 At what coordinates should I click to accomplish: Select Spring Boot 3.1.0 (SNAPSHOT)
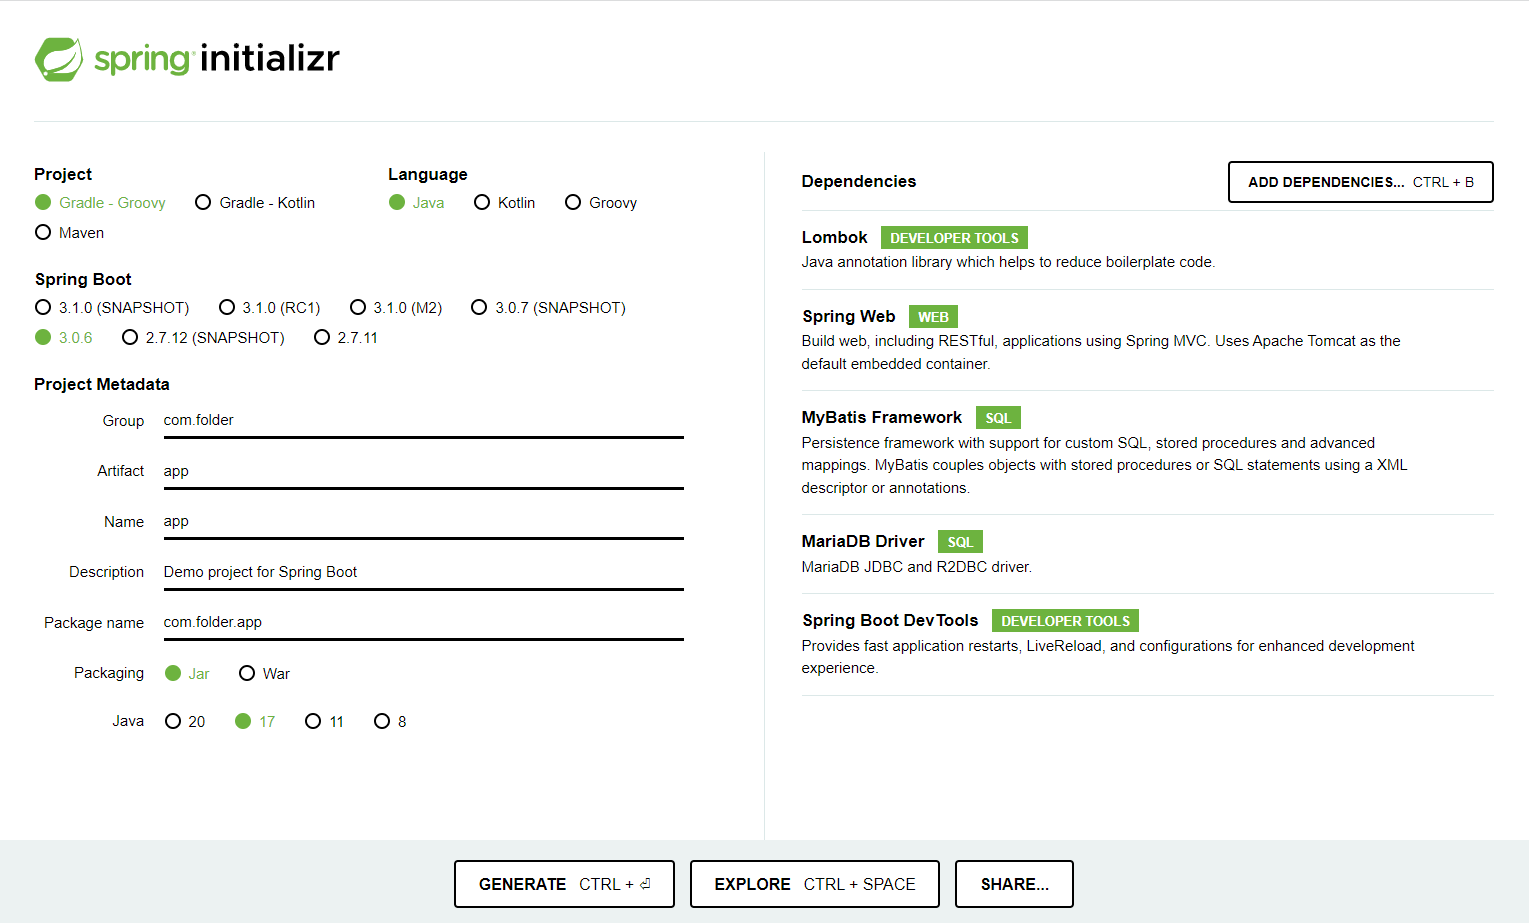[x=112, y=307]
